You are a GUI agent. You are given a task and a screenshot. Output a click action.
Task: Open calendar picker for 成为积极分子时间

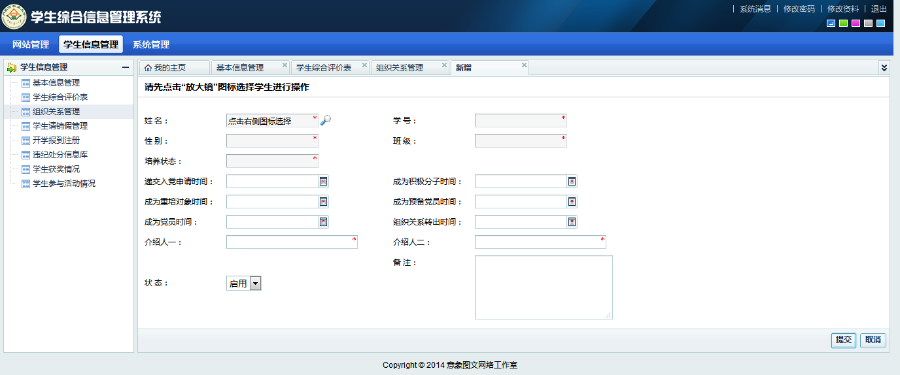click(572, 181)
